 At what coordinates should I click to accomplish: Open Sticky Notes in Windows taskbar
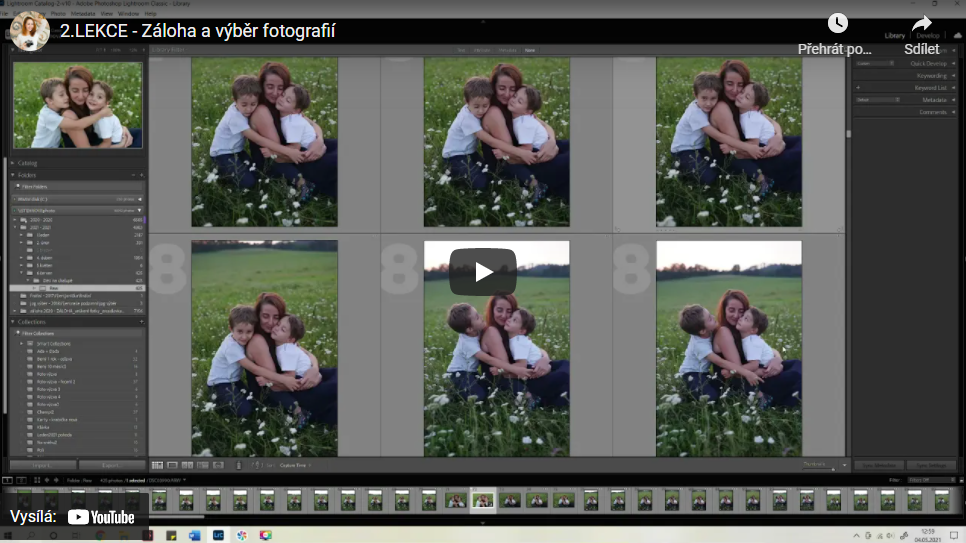[171, 535]
